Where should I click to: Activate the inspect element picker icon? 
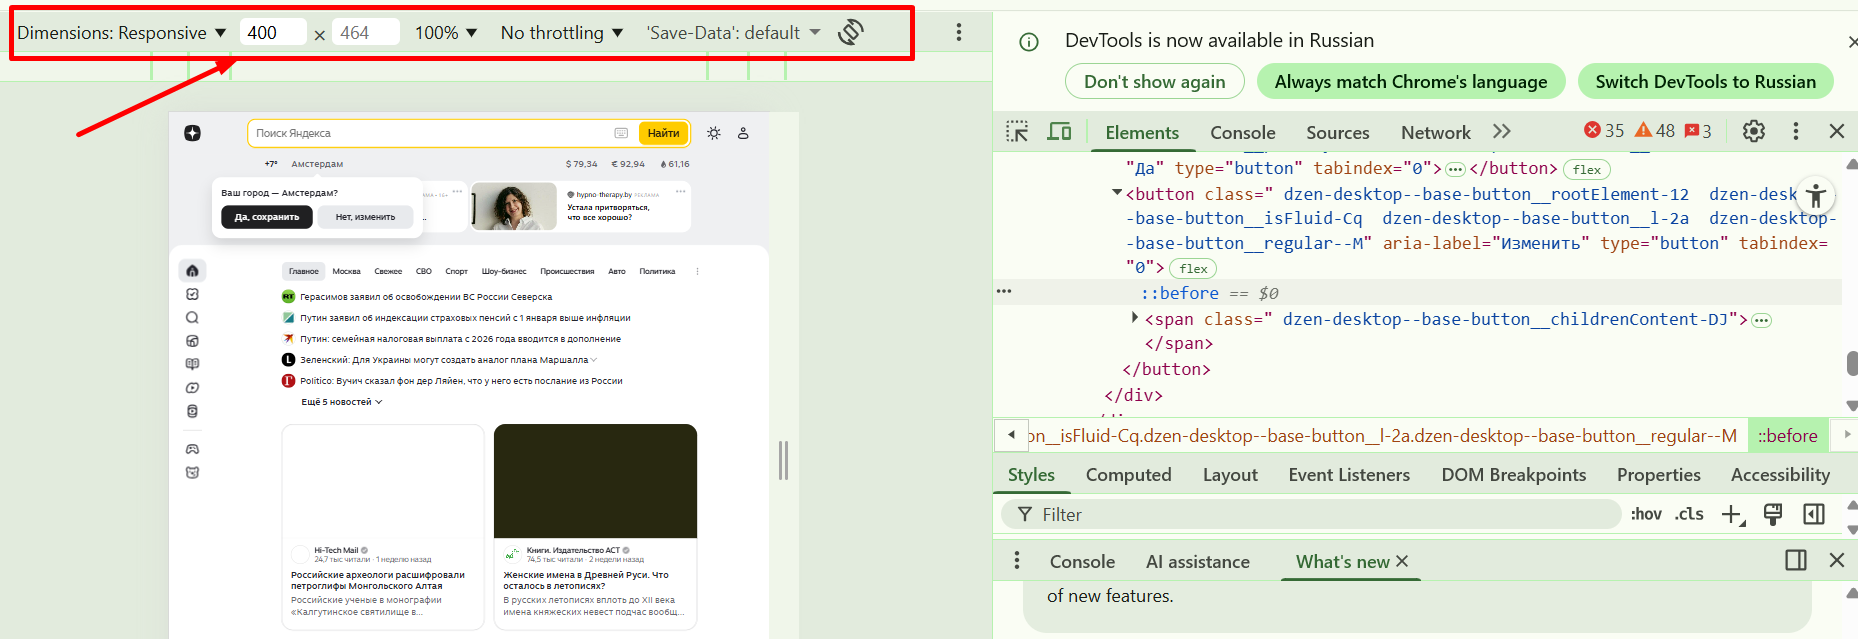(x=1017, y=132)
